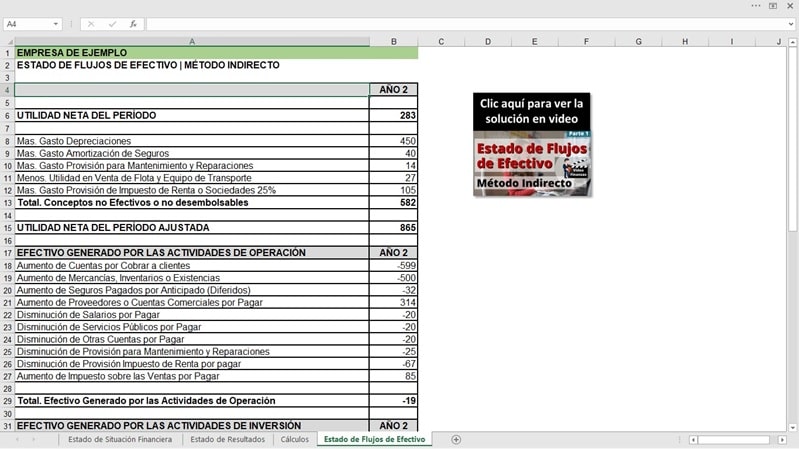Switch to Estado de Situación Financiera tab
The image size is (799, 449).
[119, 439]
